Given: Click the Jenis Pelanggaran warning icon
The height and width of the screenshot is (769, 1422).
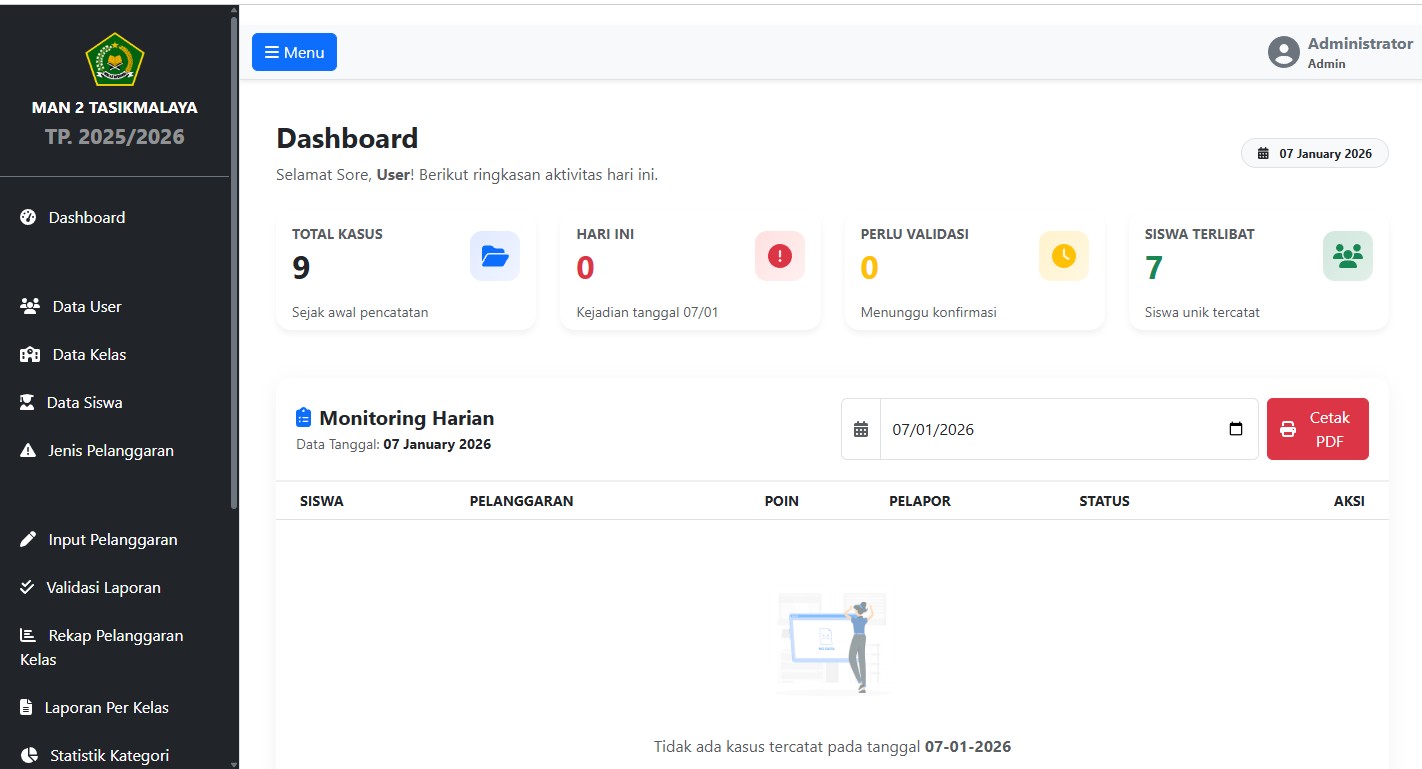Looking at the screenshot, I should pyautogui.click(x=27, y=450).
